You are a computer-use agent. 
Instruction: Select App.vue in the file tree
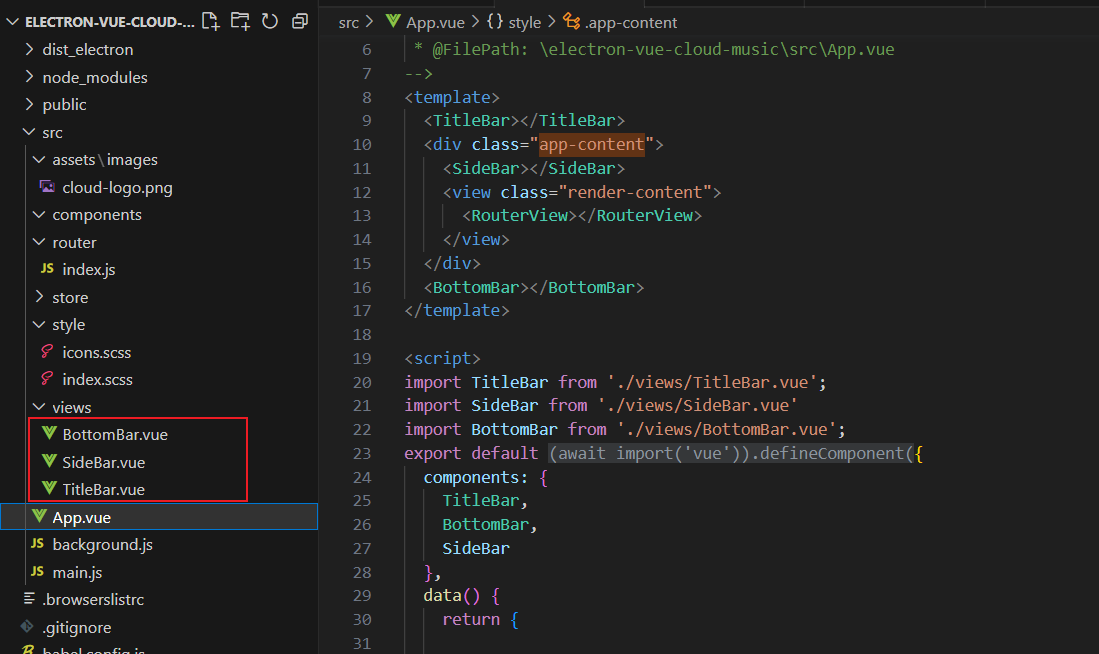[159, 517]
